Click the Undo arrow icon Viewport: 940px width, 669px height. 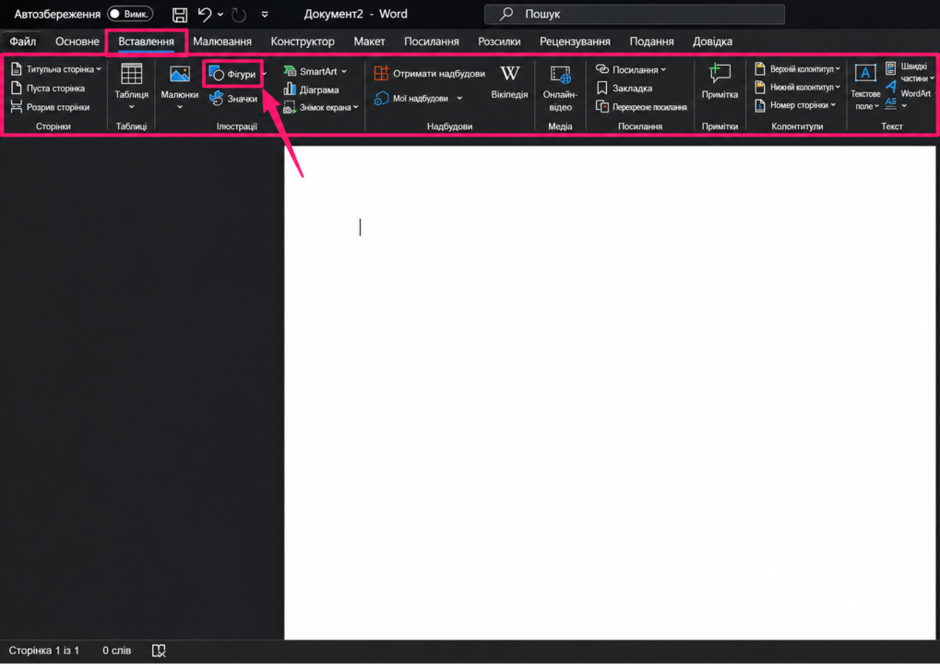tap(204, 14)
